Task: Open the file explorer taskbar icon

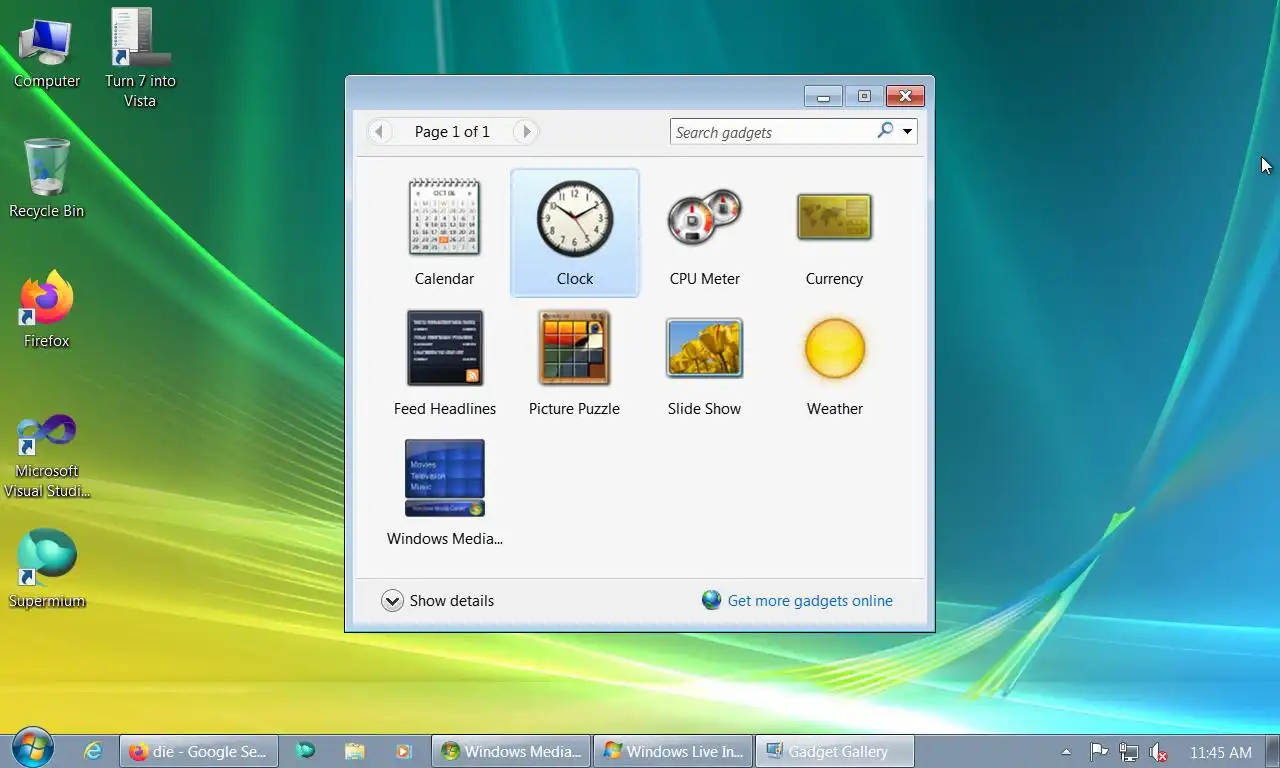Action: 354,751
